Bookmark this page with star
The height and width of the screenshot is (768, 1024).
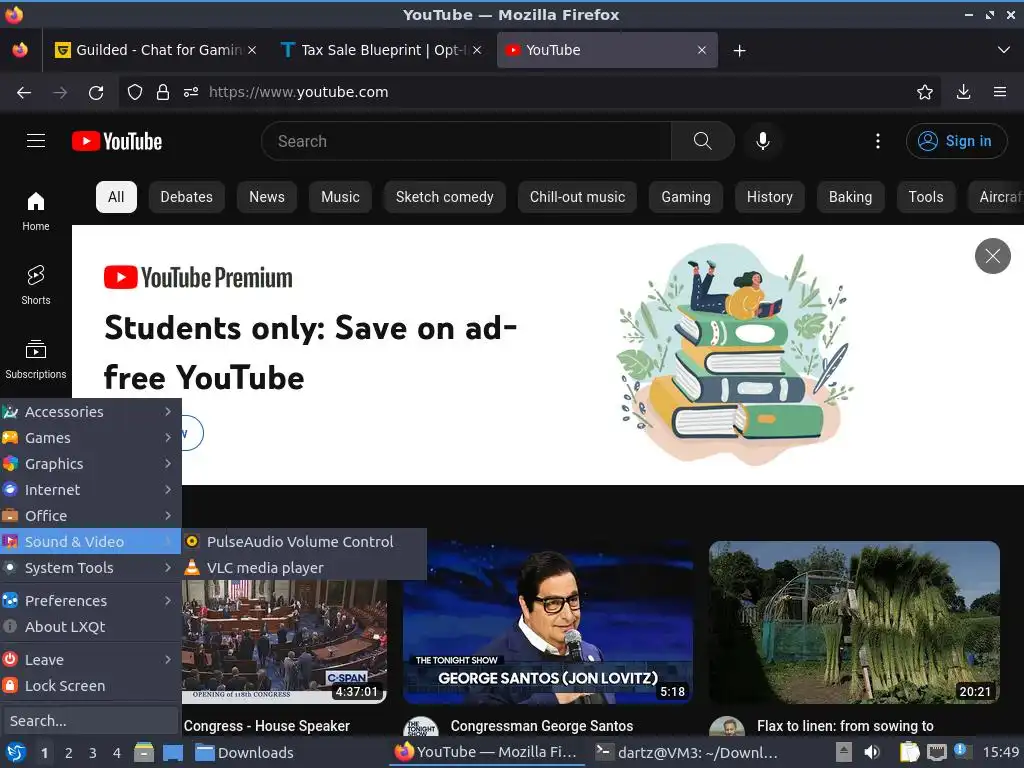tap(925, 92)
